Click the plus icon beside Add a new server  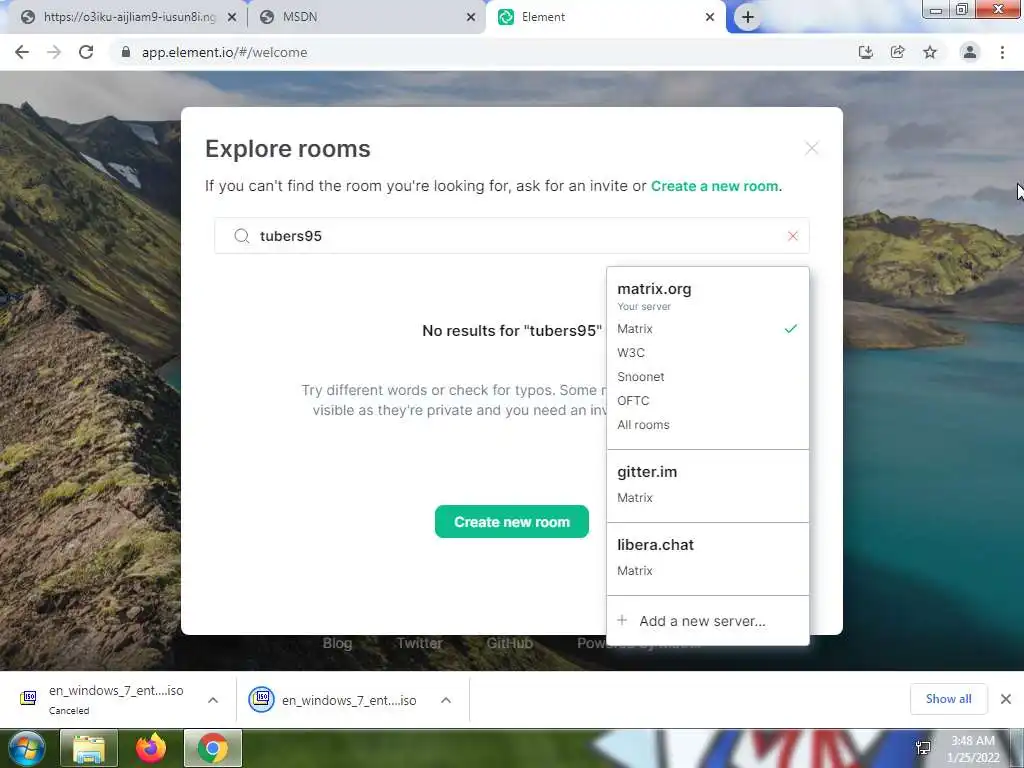point(622,620)
